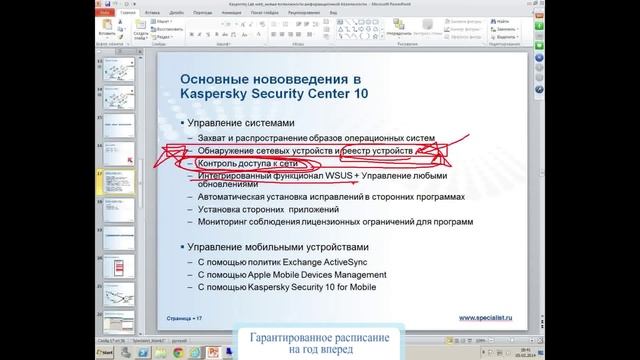Click the bullets list icon
The width and height of the screenshot is (640, 360).
[x=274, y=24]
